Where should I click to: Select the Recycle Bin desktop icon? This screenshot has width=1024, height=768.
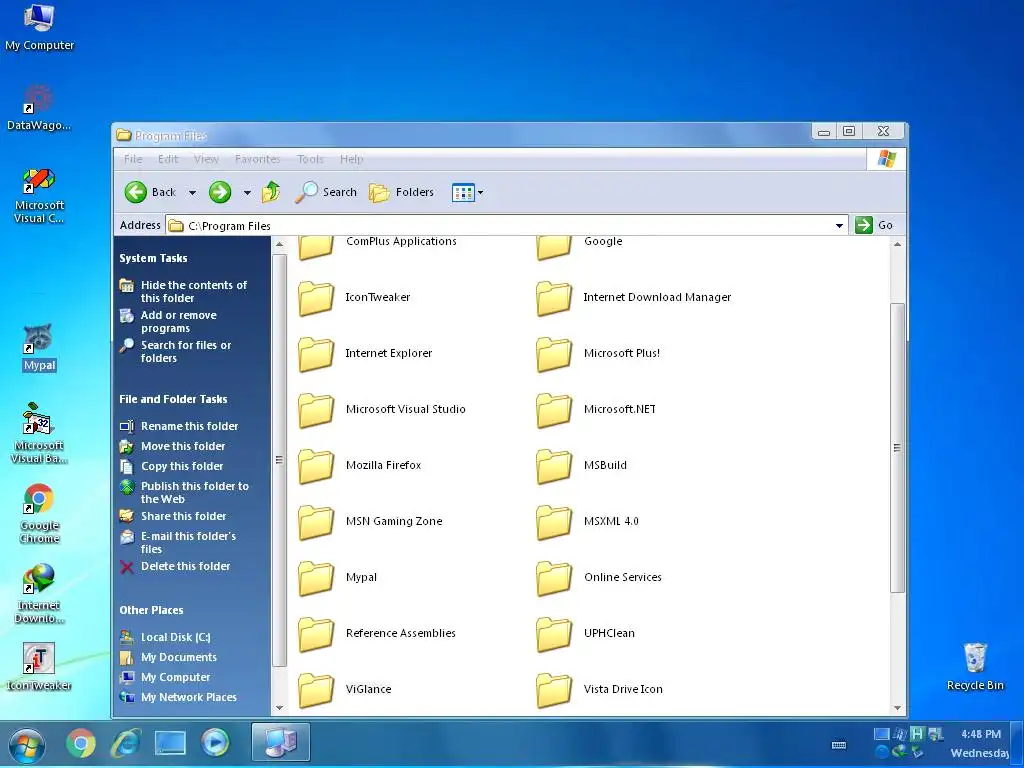click(975, 666)
